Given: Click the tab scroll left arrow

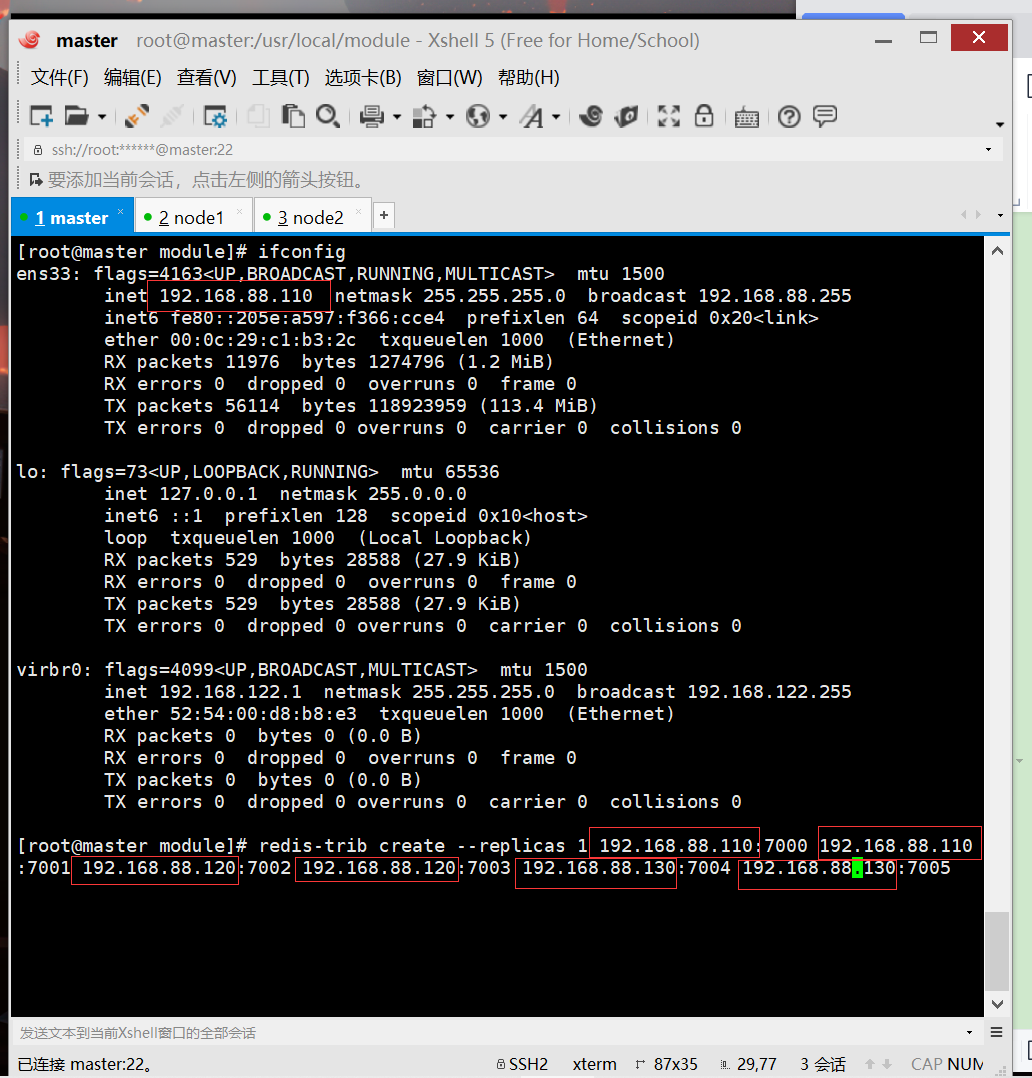Looking at the screenshot, I should (x=963, y=215).
